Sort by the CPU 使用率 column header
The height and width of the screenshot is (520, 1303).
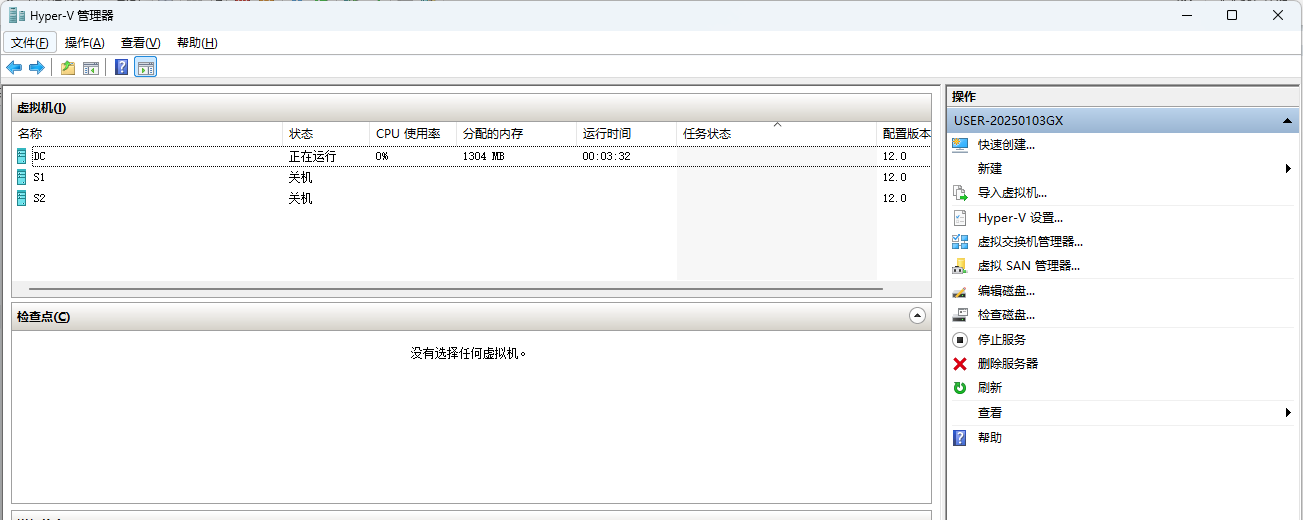413,133
